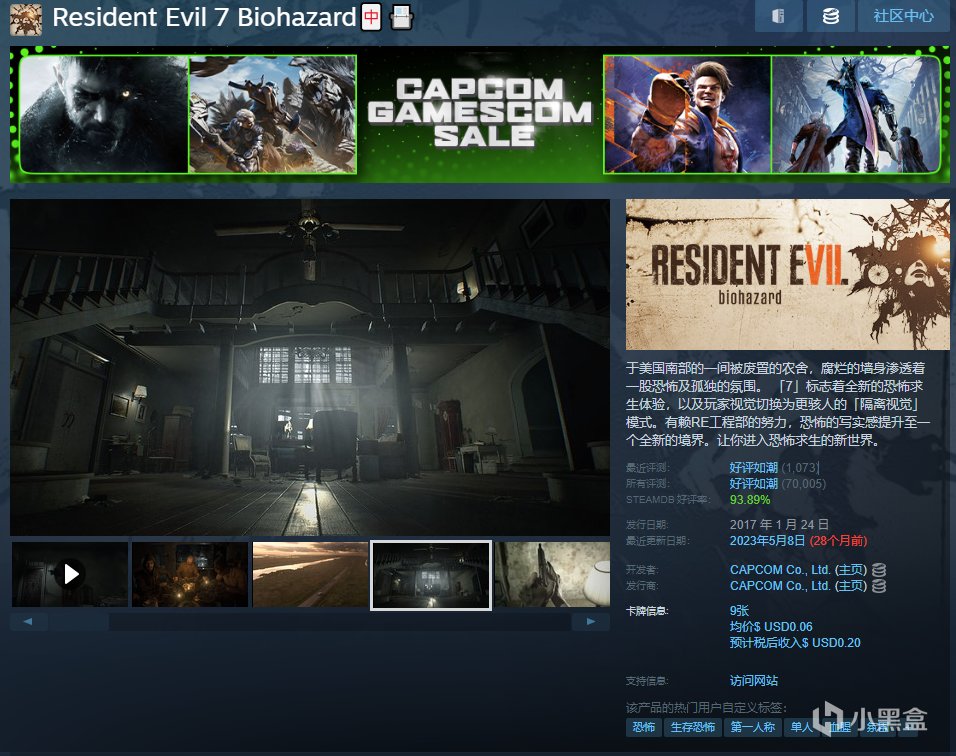Screen dimensions: 956x756
Task: Open publisher CAPCOM Co., Ltd. link
Action: tap(780, 585)
